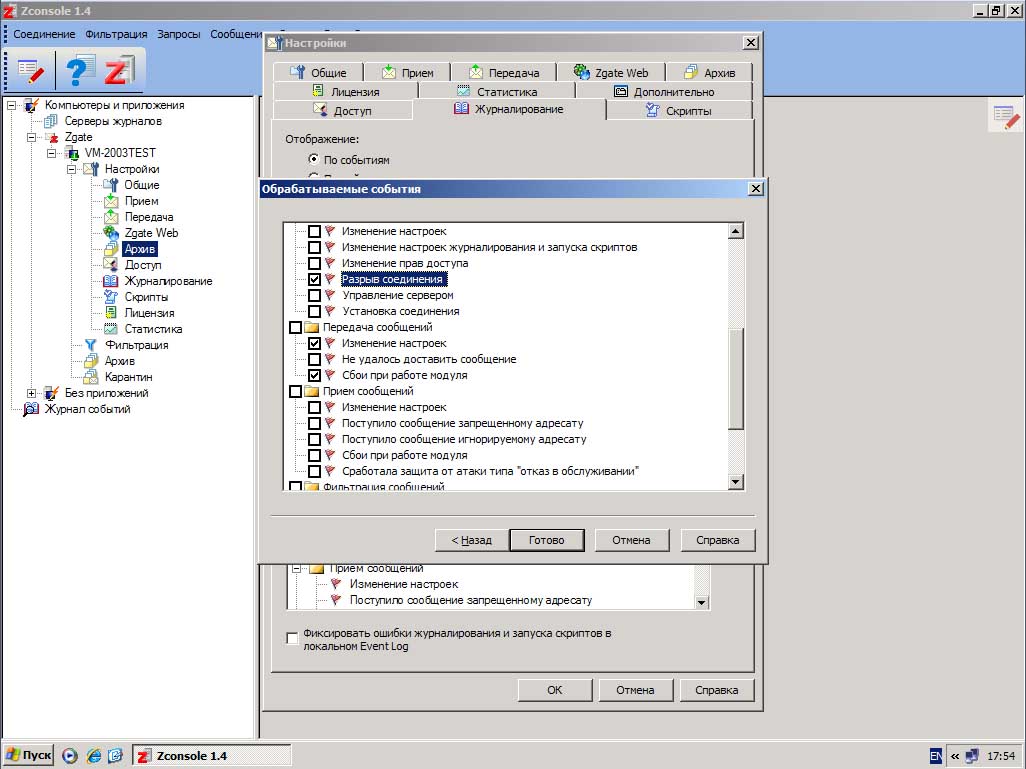The width and height of the screenshot is (1026, 769).
Task: Click the Статистика chart icon in tree
Action: point(111,329)
